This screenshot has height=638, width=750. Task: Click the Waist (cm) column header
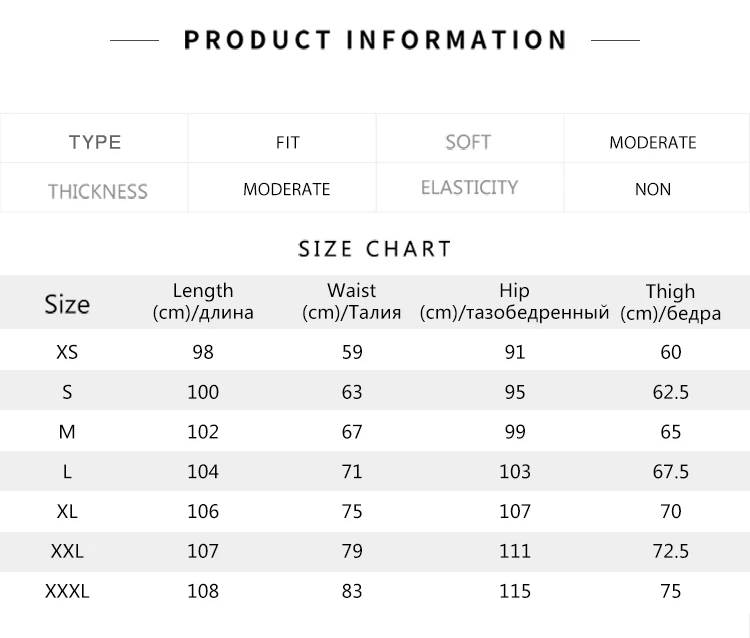352,301
